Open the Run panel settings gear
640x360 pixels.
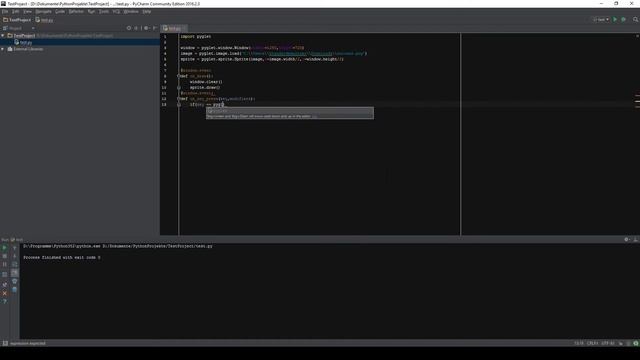(627, 240)
